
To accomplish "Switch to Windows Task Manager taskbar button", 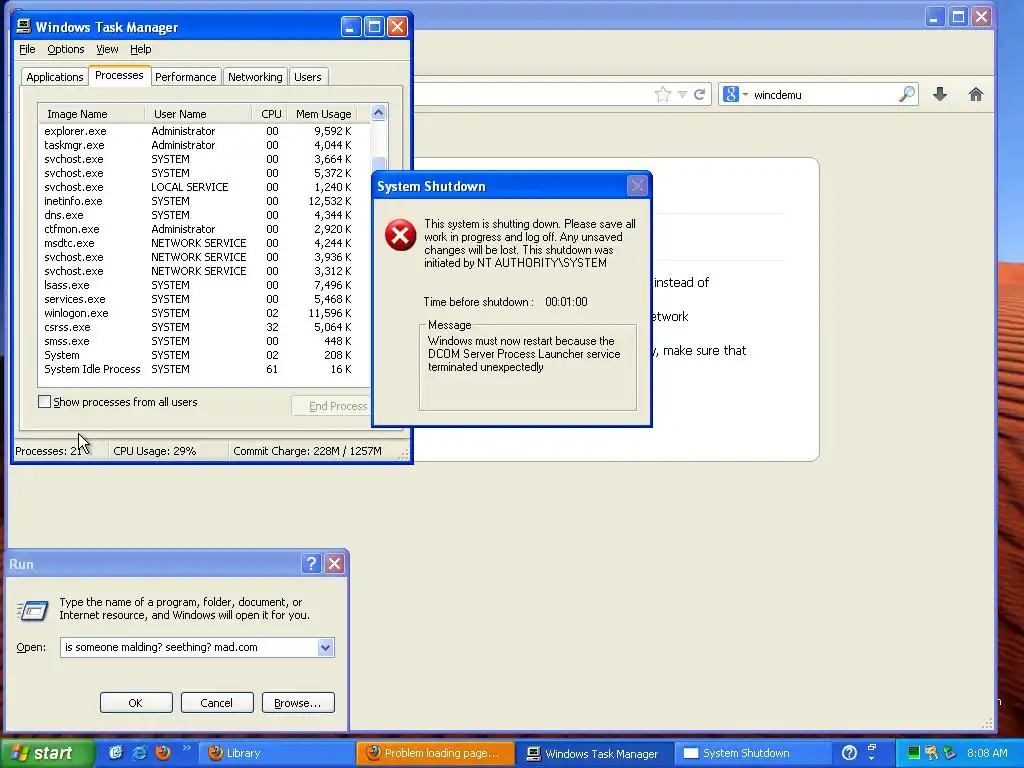I will (x=595, y=754).
